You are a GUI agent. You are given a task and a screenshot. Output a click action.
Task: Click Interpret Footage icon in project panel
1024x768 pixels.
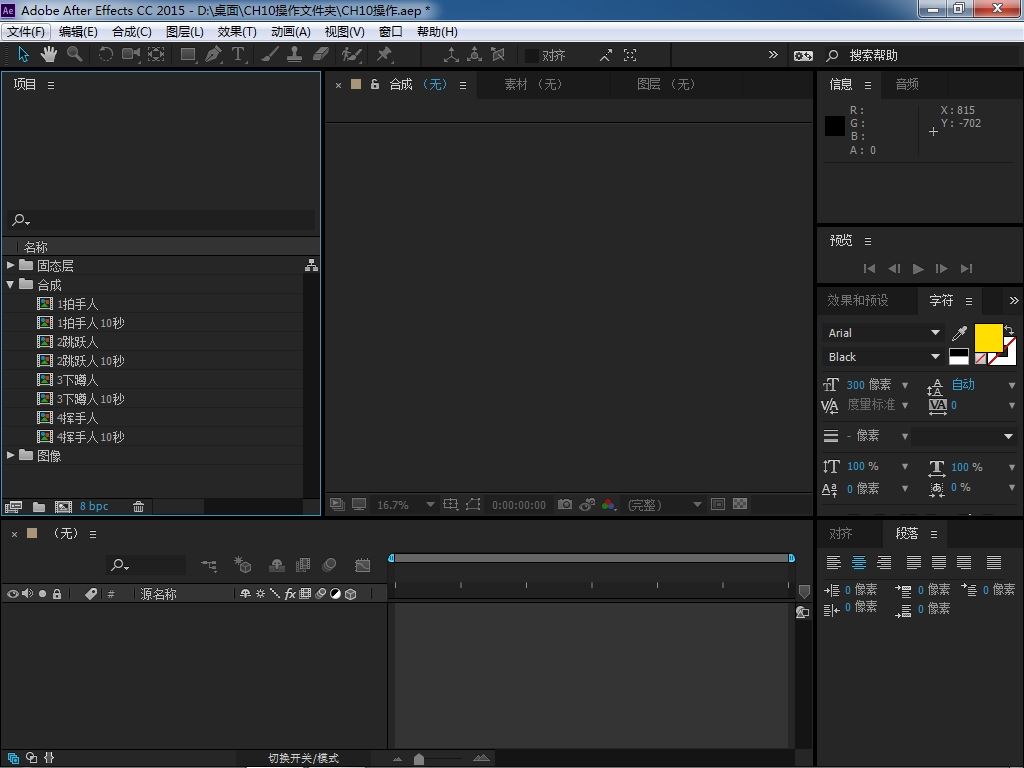[x=13, y=507]
